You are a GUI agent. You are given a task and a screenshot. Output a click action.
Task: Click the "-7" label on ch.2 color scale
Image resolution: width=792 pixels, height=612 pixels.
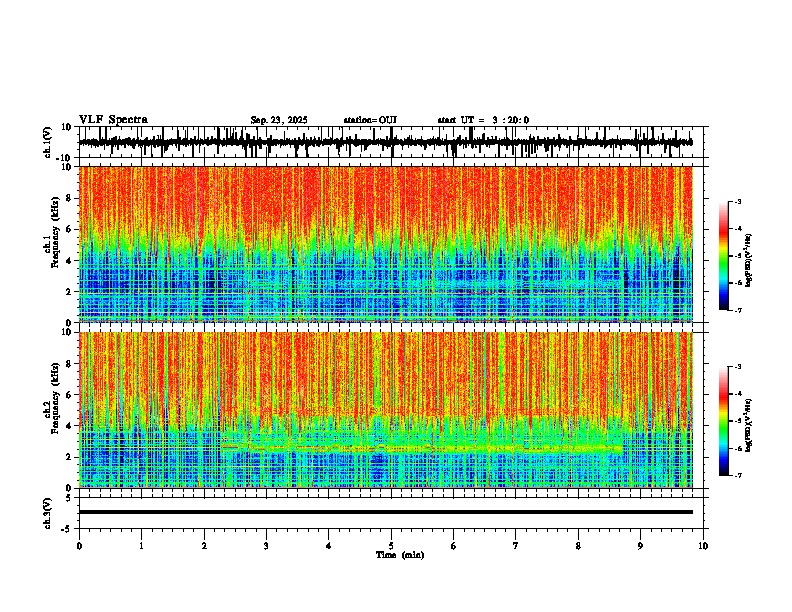pos(737,476)
